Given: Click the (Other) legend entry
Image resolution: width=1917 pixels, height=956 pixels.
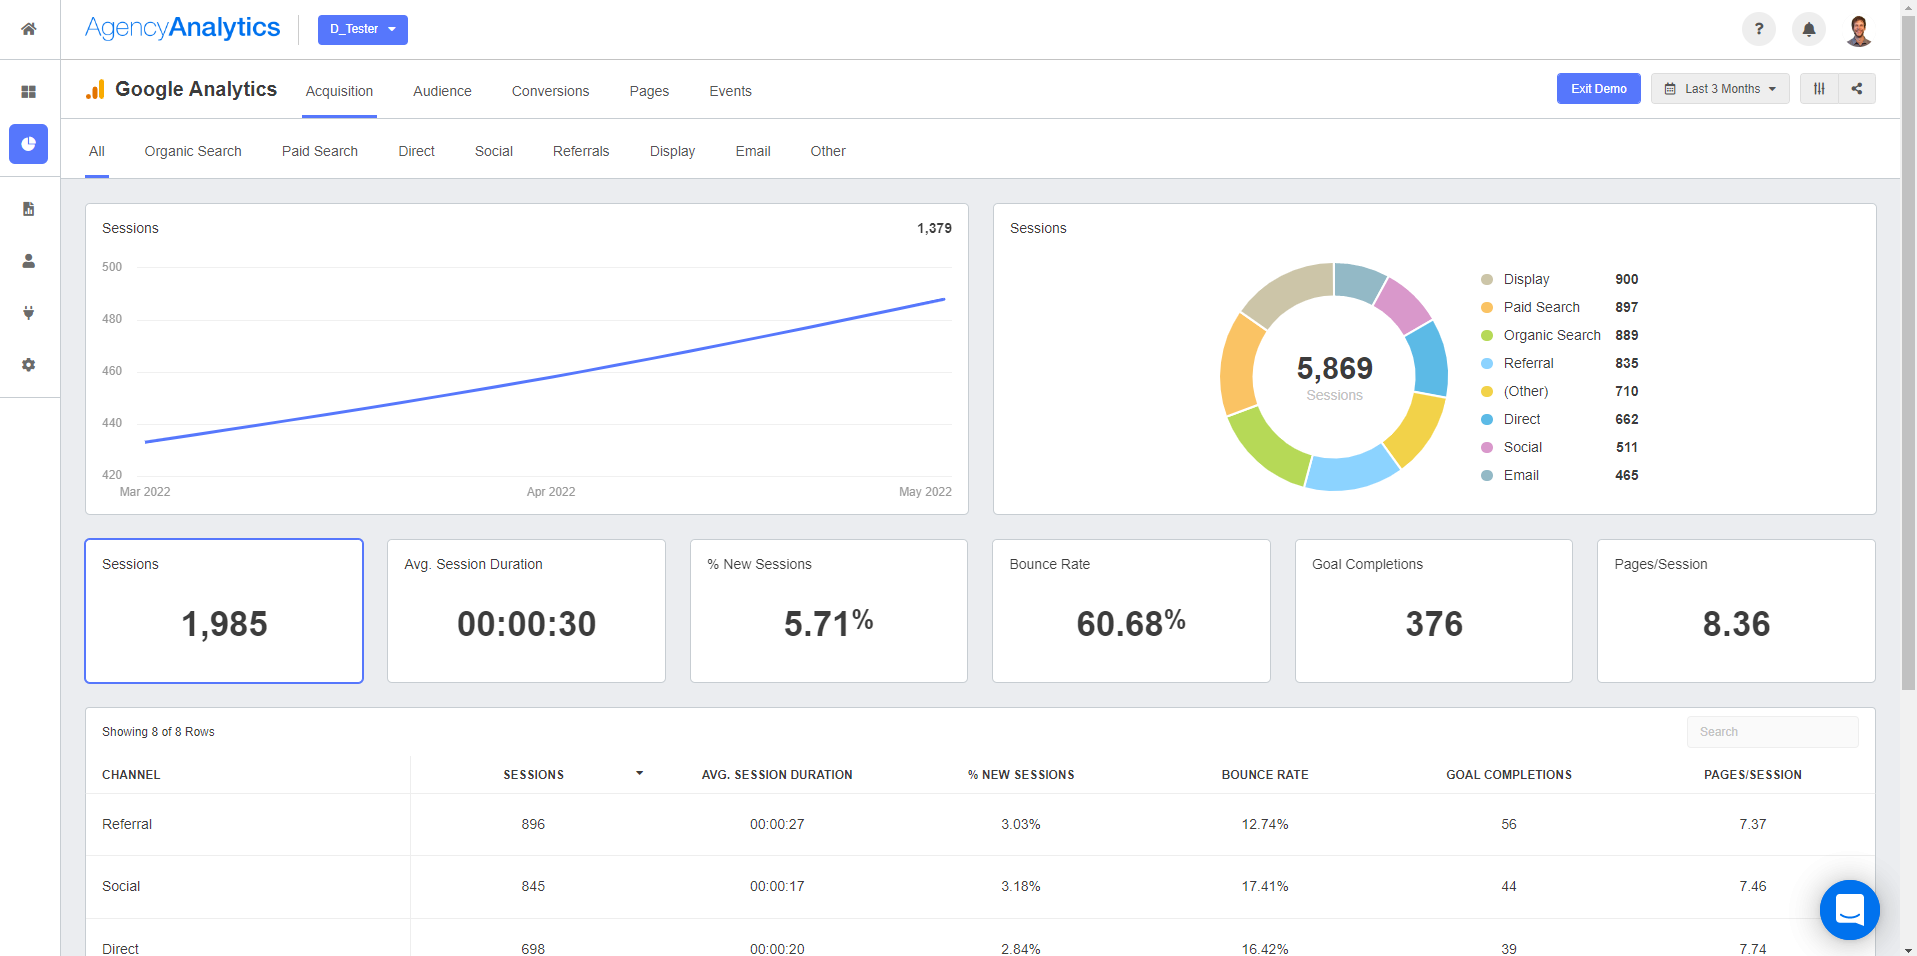Looking at the screenshot, I should 1559,392.
